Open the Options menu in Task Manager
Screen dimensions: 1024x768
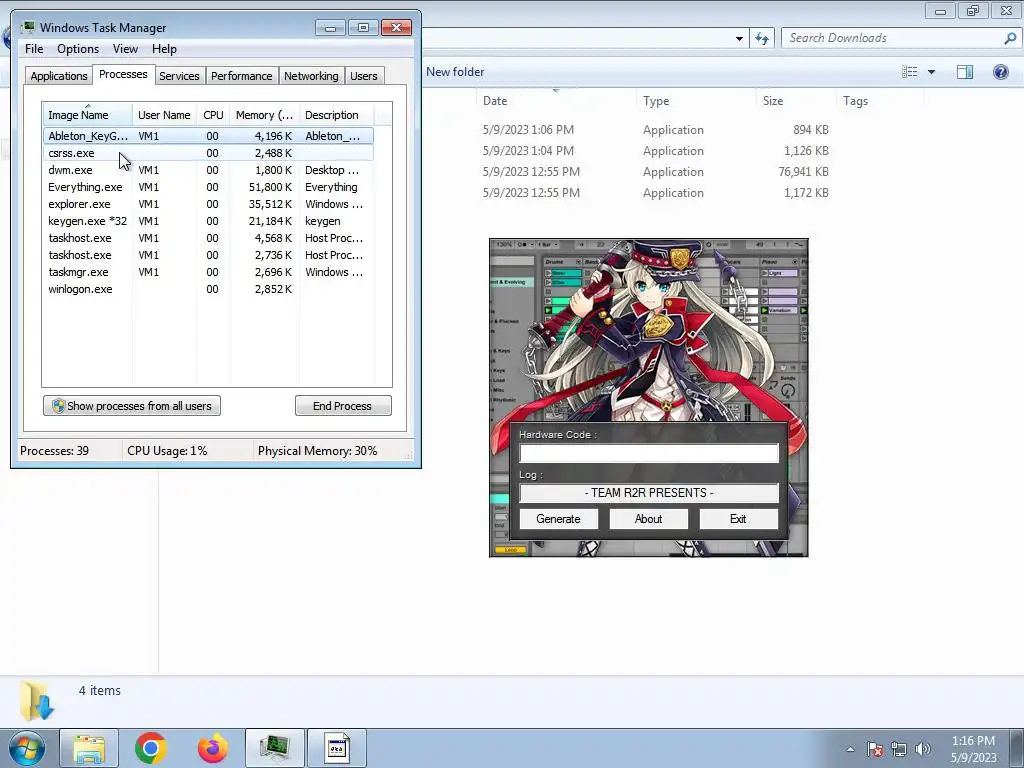(x=78, y=49)
